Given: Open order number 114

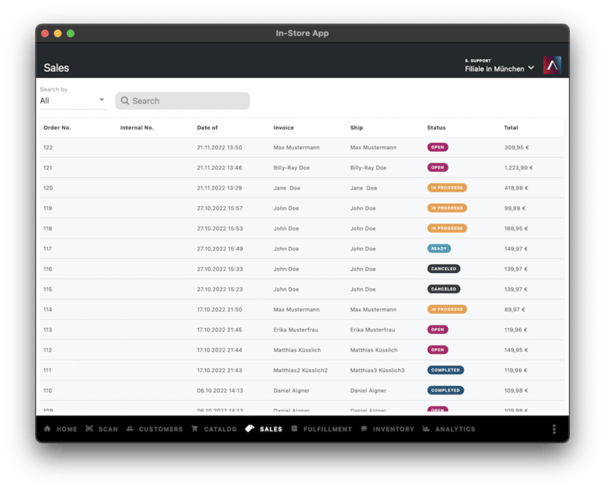Looking at the screenshot, I should pyautogui.click(x=47, y=309).
